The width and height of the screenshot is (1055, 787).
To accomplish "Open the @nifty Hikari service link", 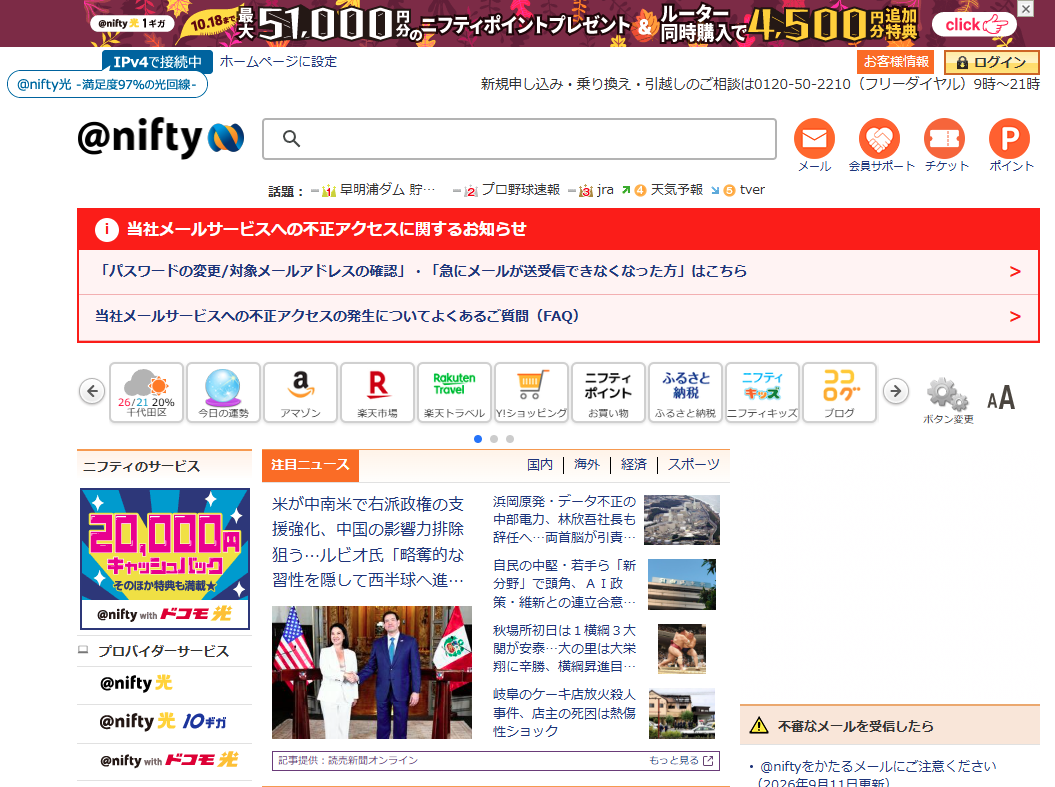I will [136, 683].
